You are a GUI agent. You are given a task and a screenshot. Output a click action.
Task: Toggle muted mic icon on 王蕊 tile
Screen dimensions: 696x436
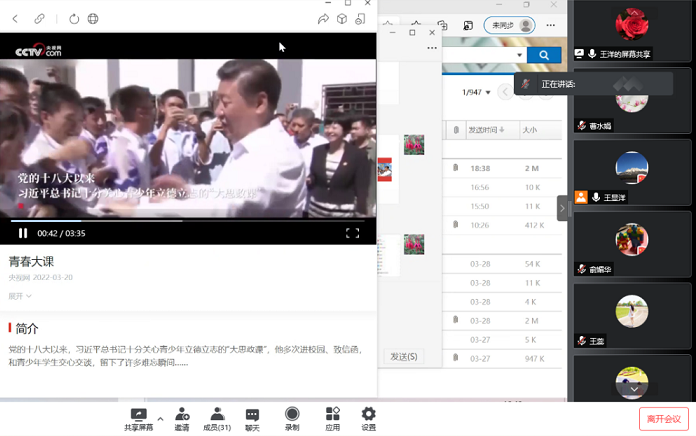click(x=581, y=341)
